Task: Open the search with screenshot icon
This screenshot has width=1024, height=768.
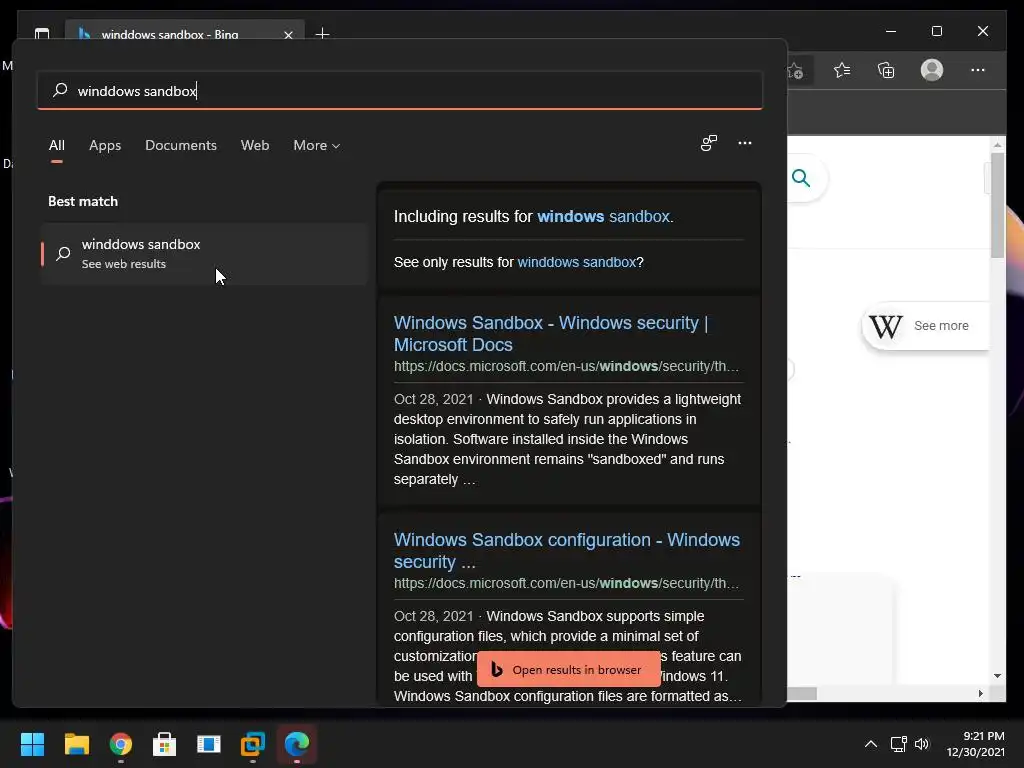Action: click(709, 143)
